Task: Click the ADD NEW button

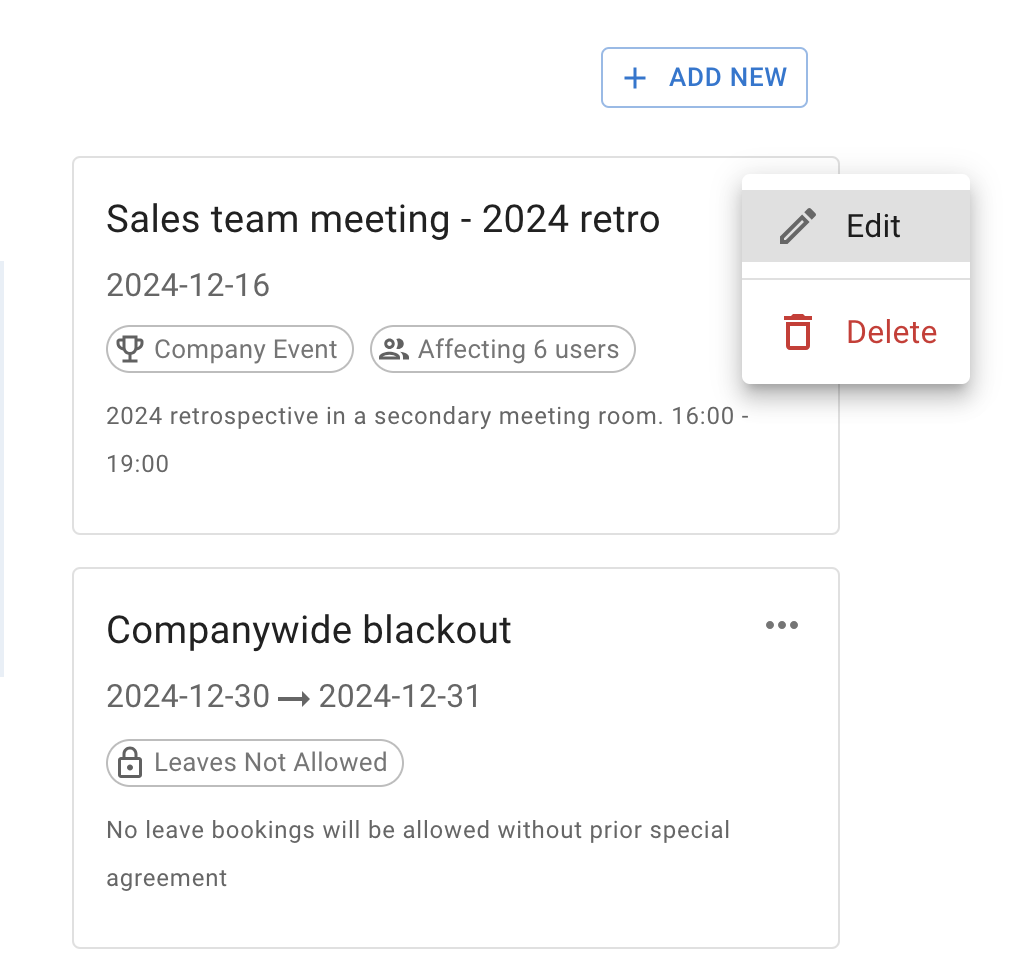Action: (704, 77)
